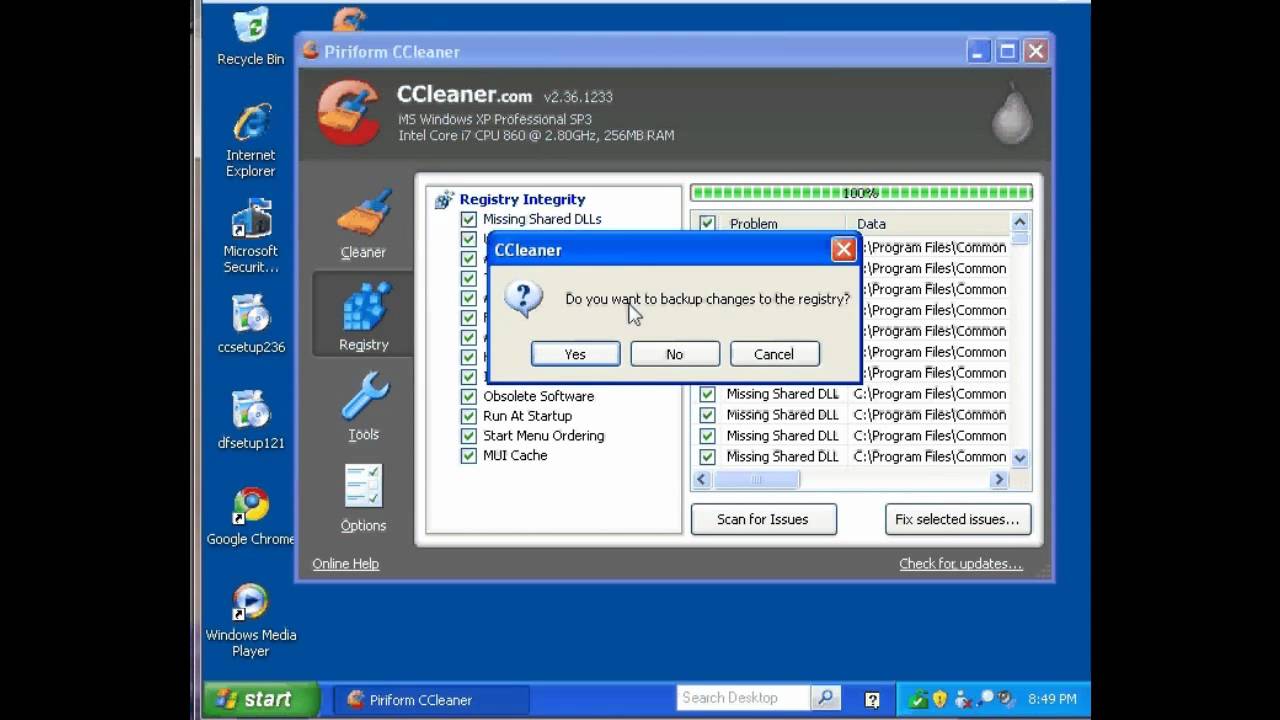Disable the MUI Cache checkbox
The image size is (1280, 720).
click(468, 456)
